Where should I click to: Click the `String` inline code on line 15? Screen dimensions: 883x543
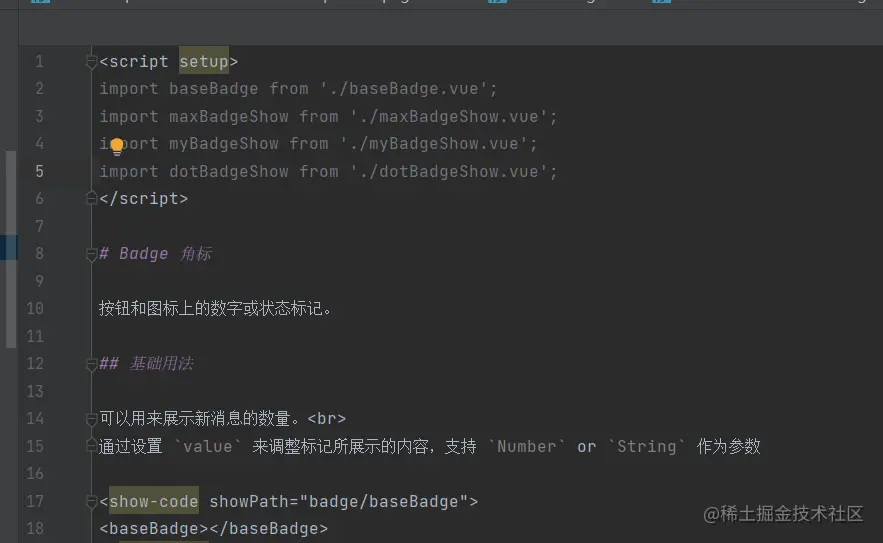[x=646, y=446]
